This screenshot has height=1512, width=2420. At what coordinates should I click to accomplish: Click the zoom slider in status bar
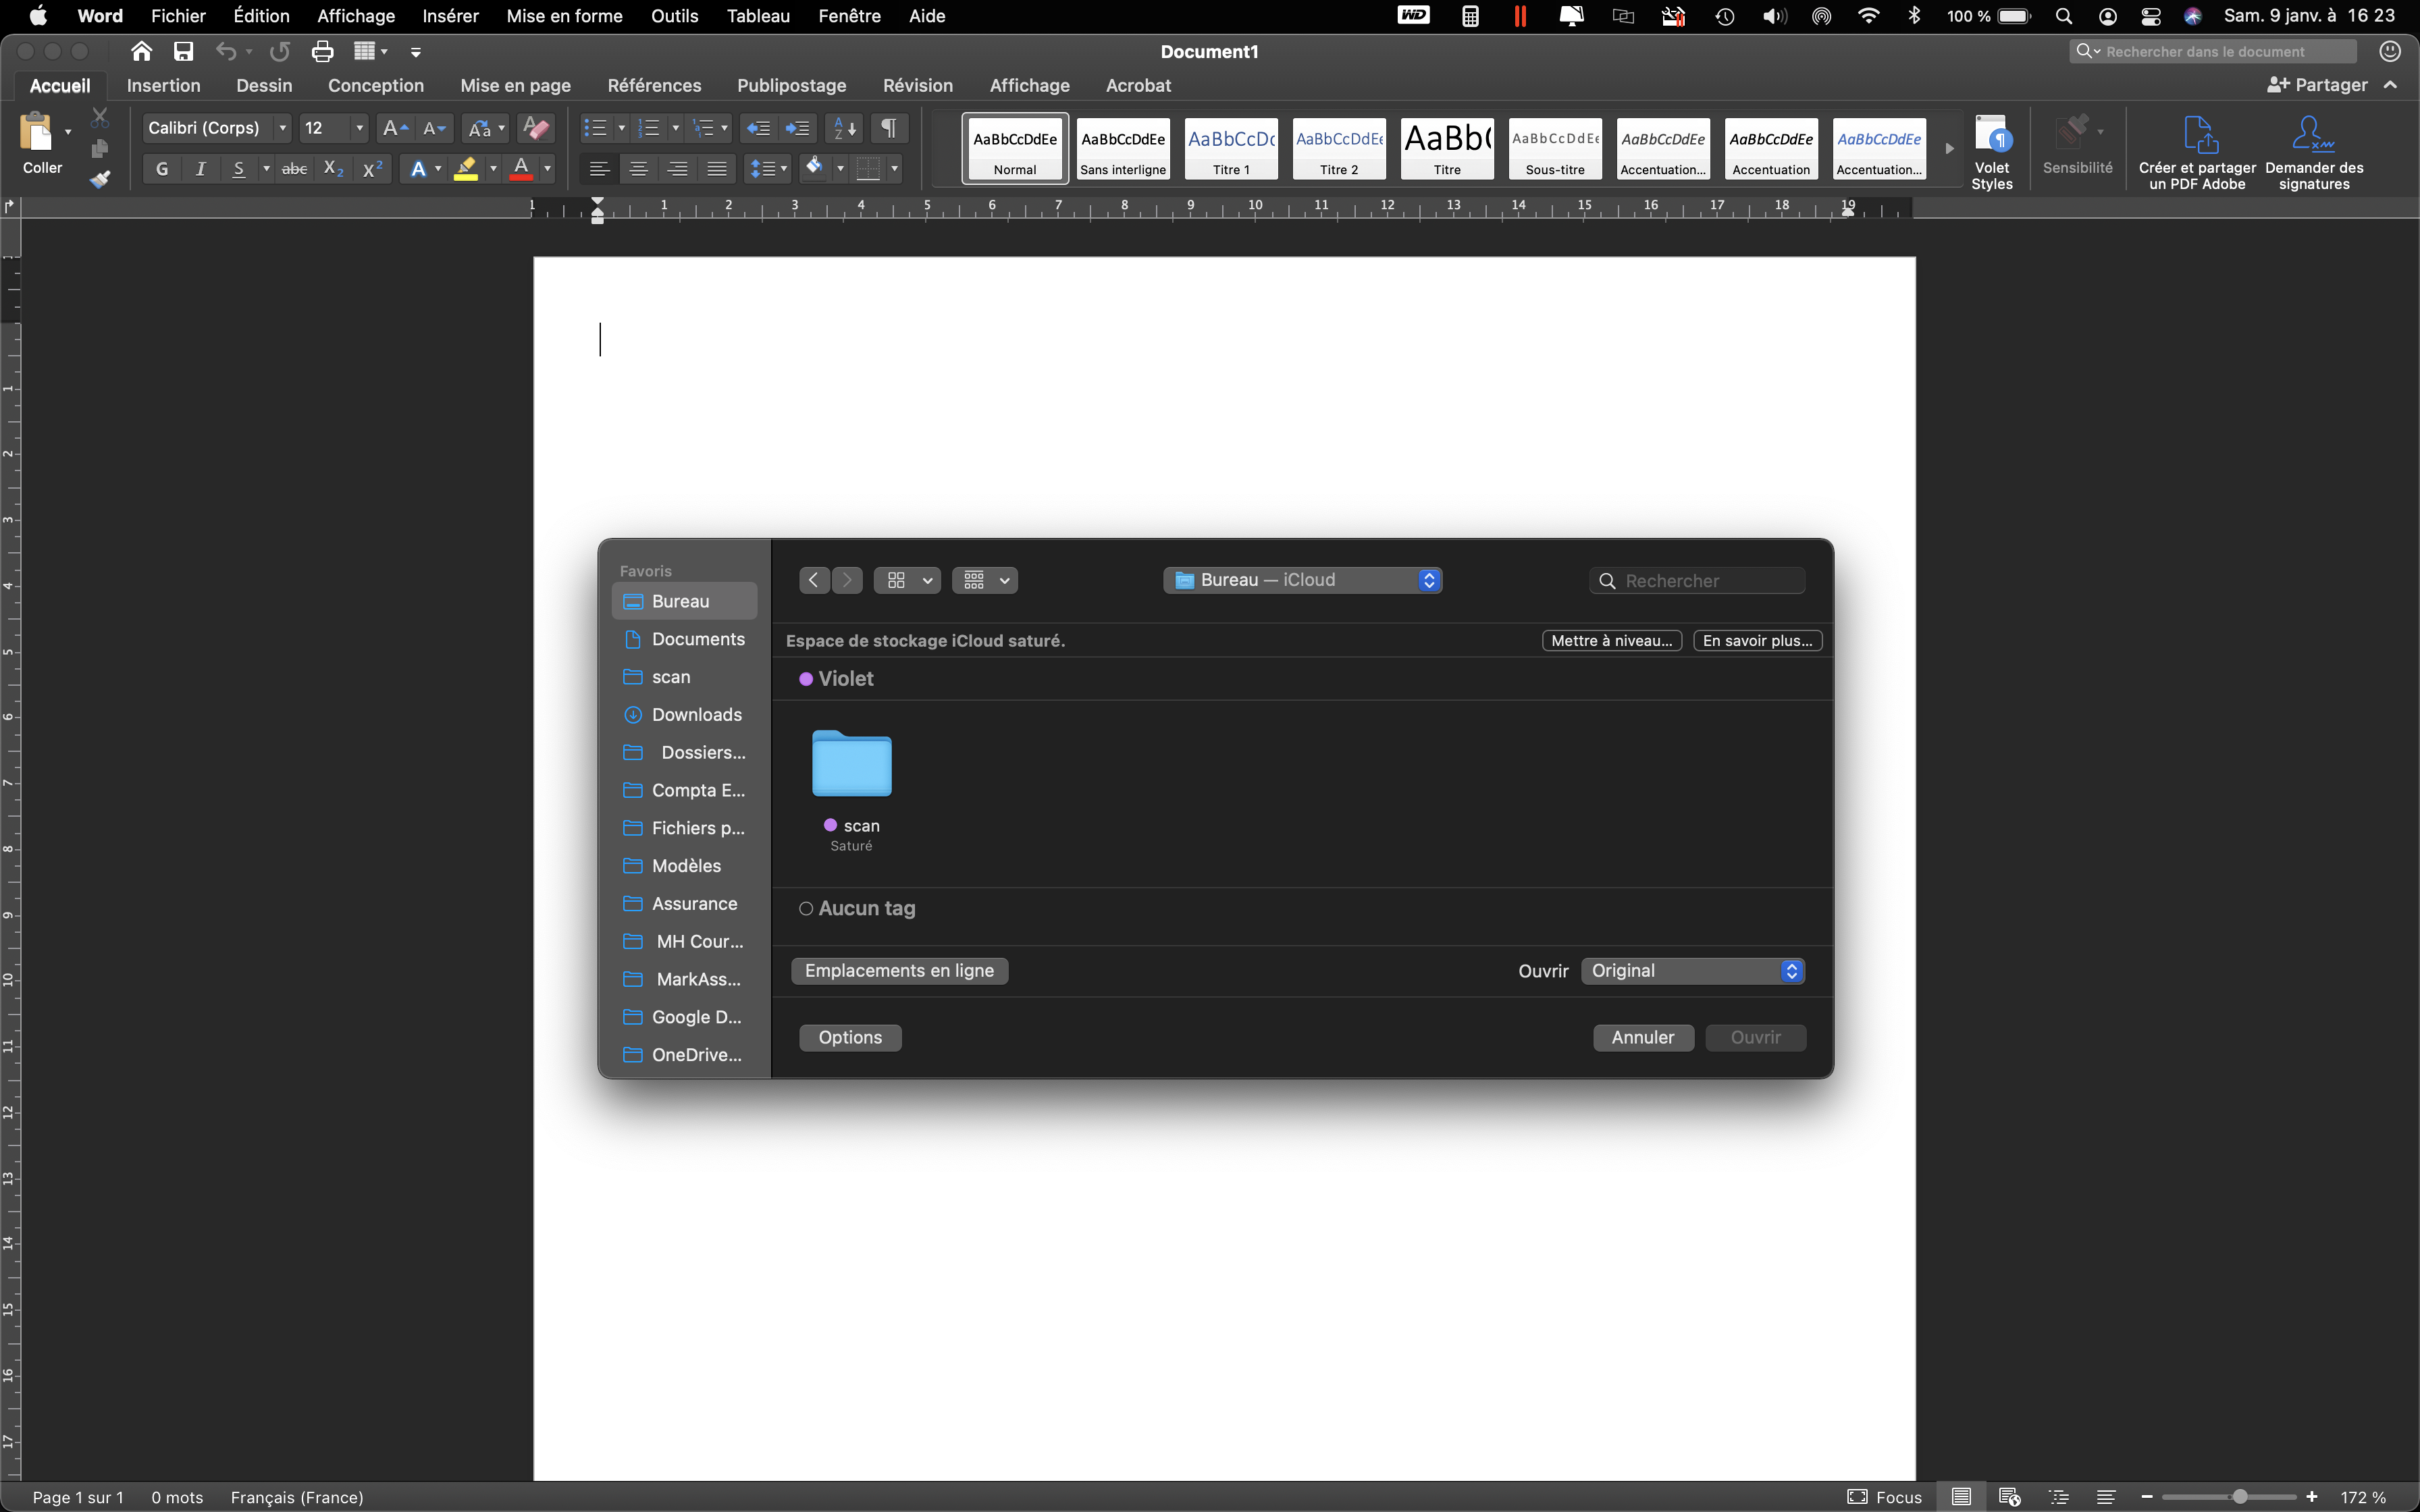2240,1497
